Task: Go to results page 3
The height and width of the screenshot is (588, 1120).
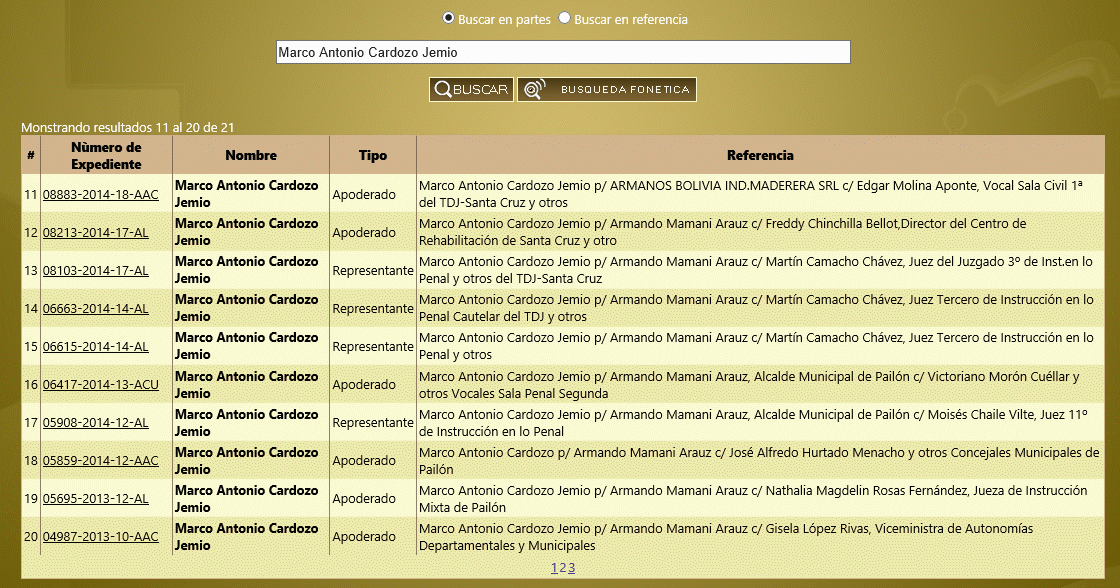Action: (572, 568)
